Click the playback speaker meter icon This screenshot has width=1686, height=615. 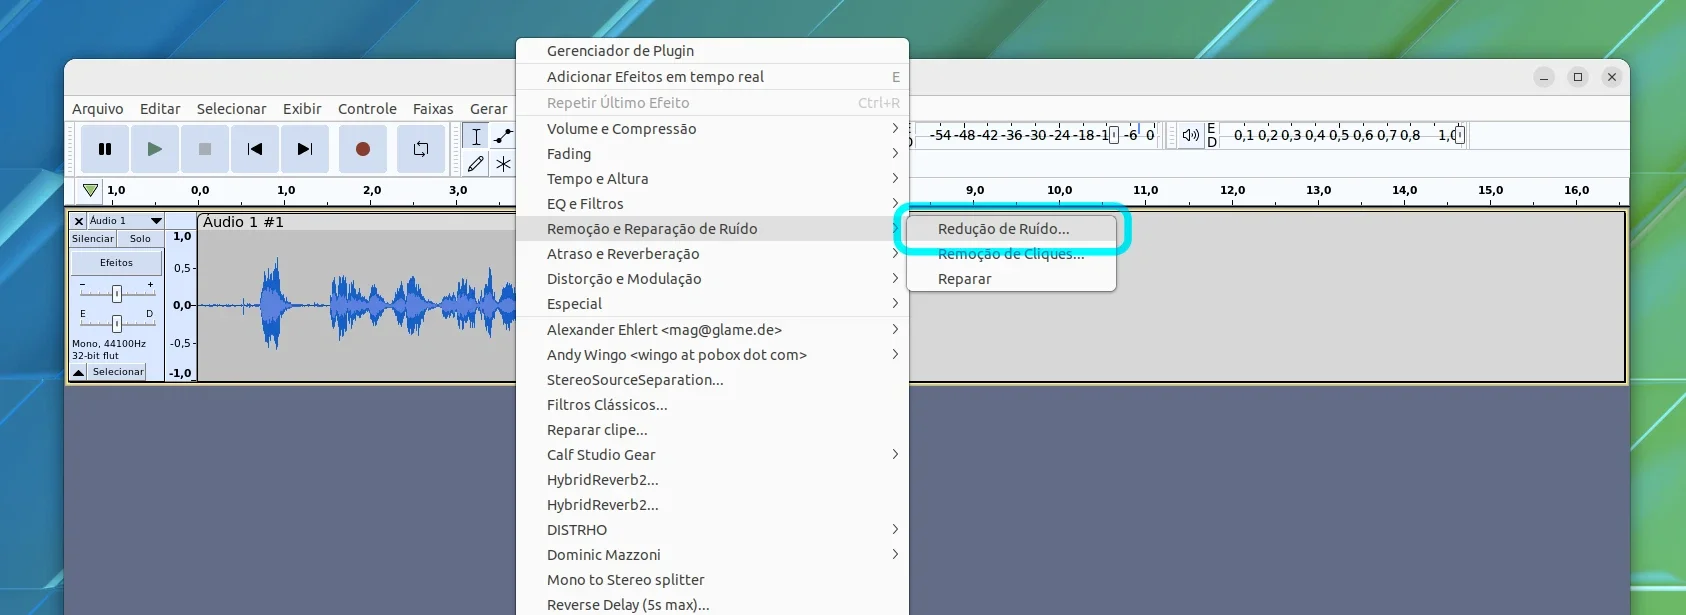pos(1190,135)
